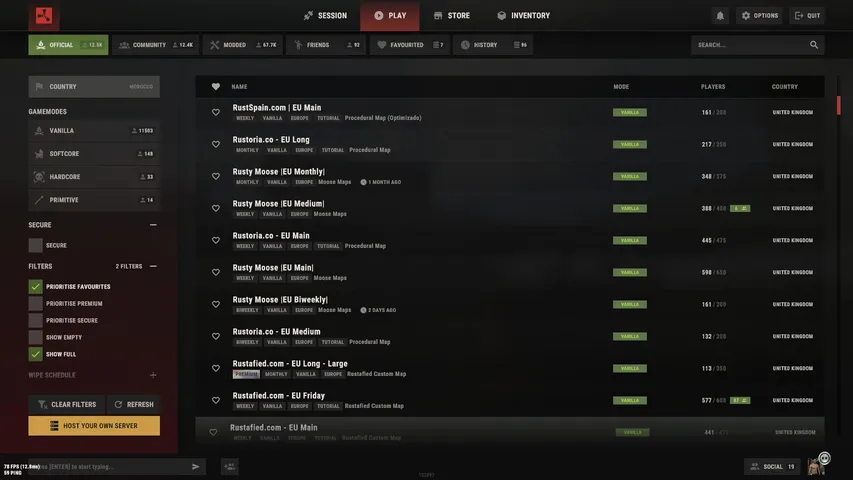Open the Play menu
Screen dimensions: 853x480
pos(390,16)
